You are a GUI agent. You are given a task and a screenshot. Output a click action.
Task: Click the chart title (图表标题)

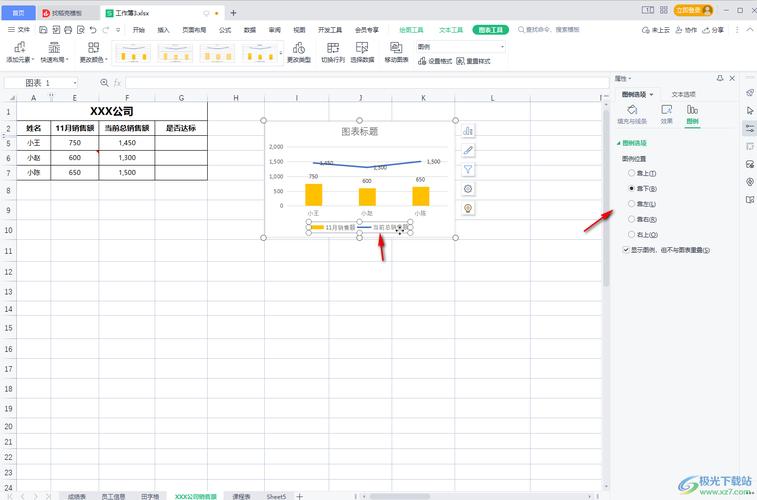coord(360,131)
